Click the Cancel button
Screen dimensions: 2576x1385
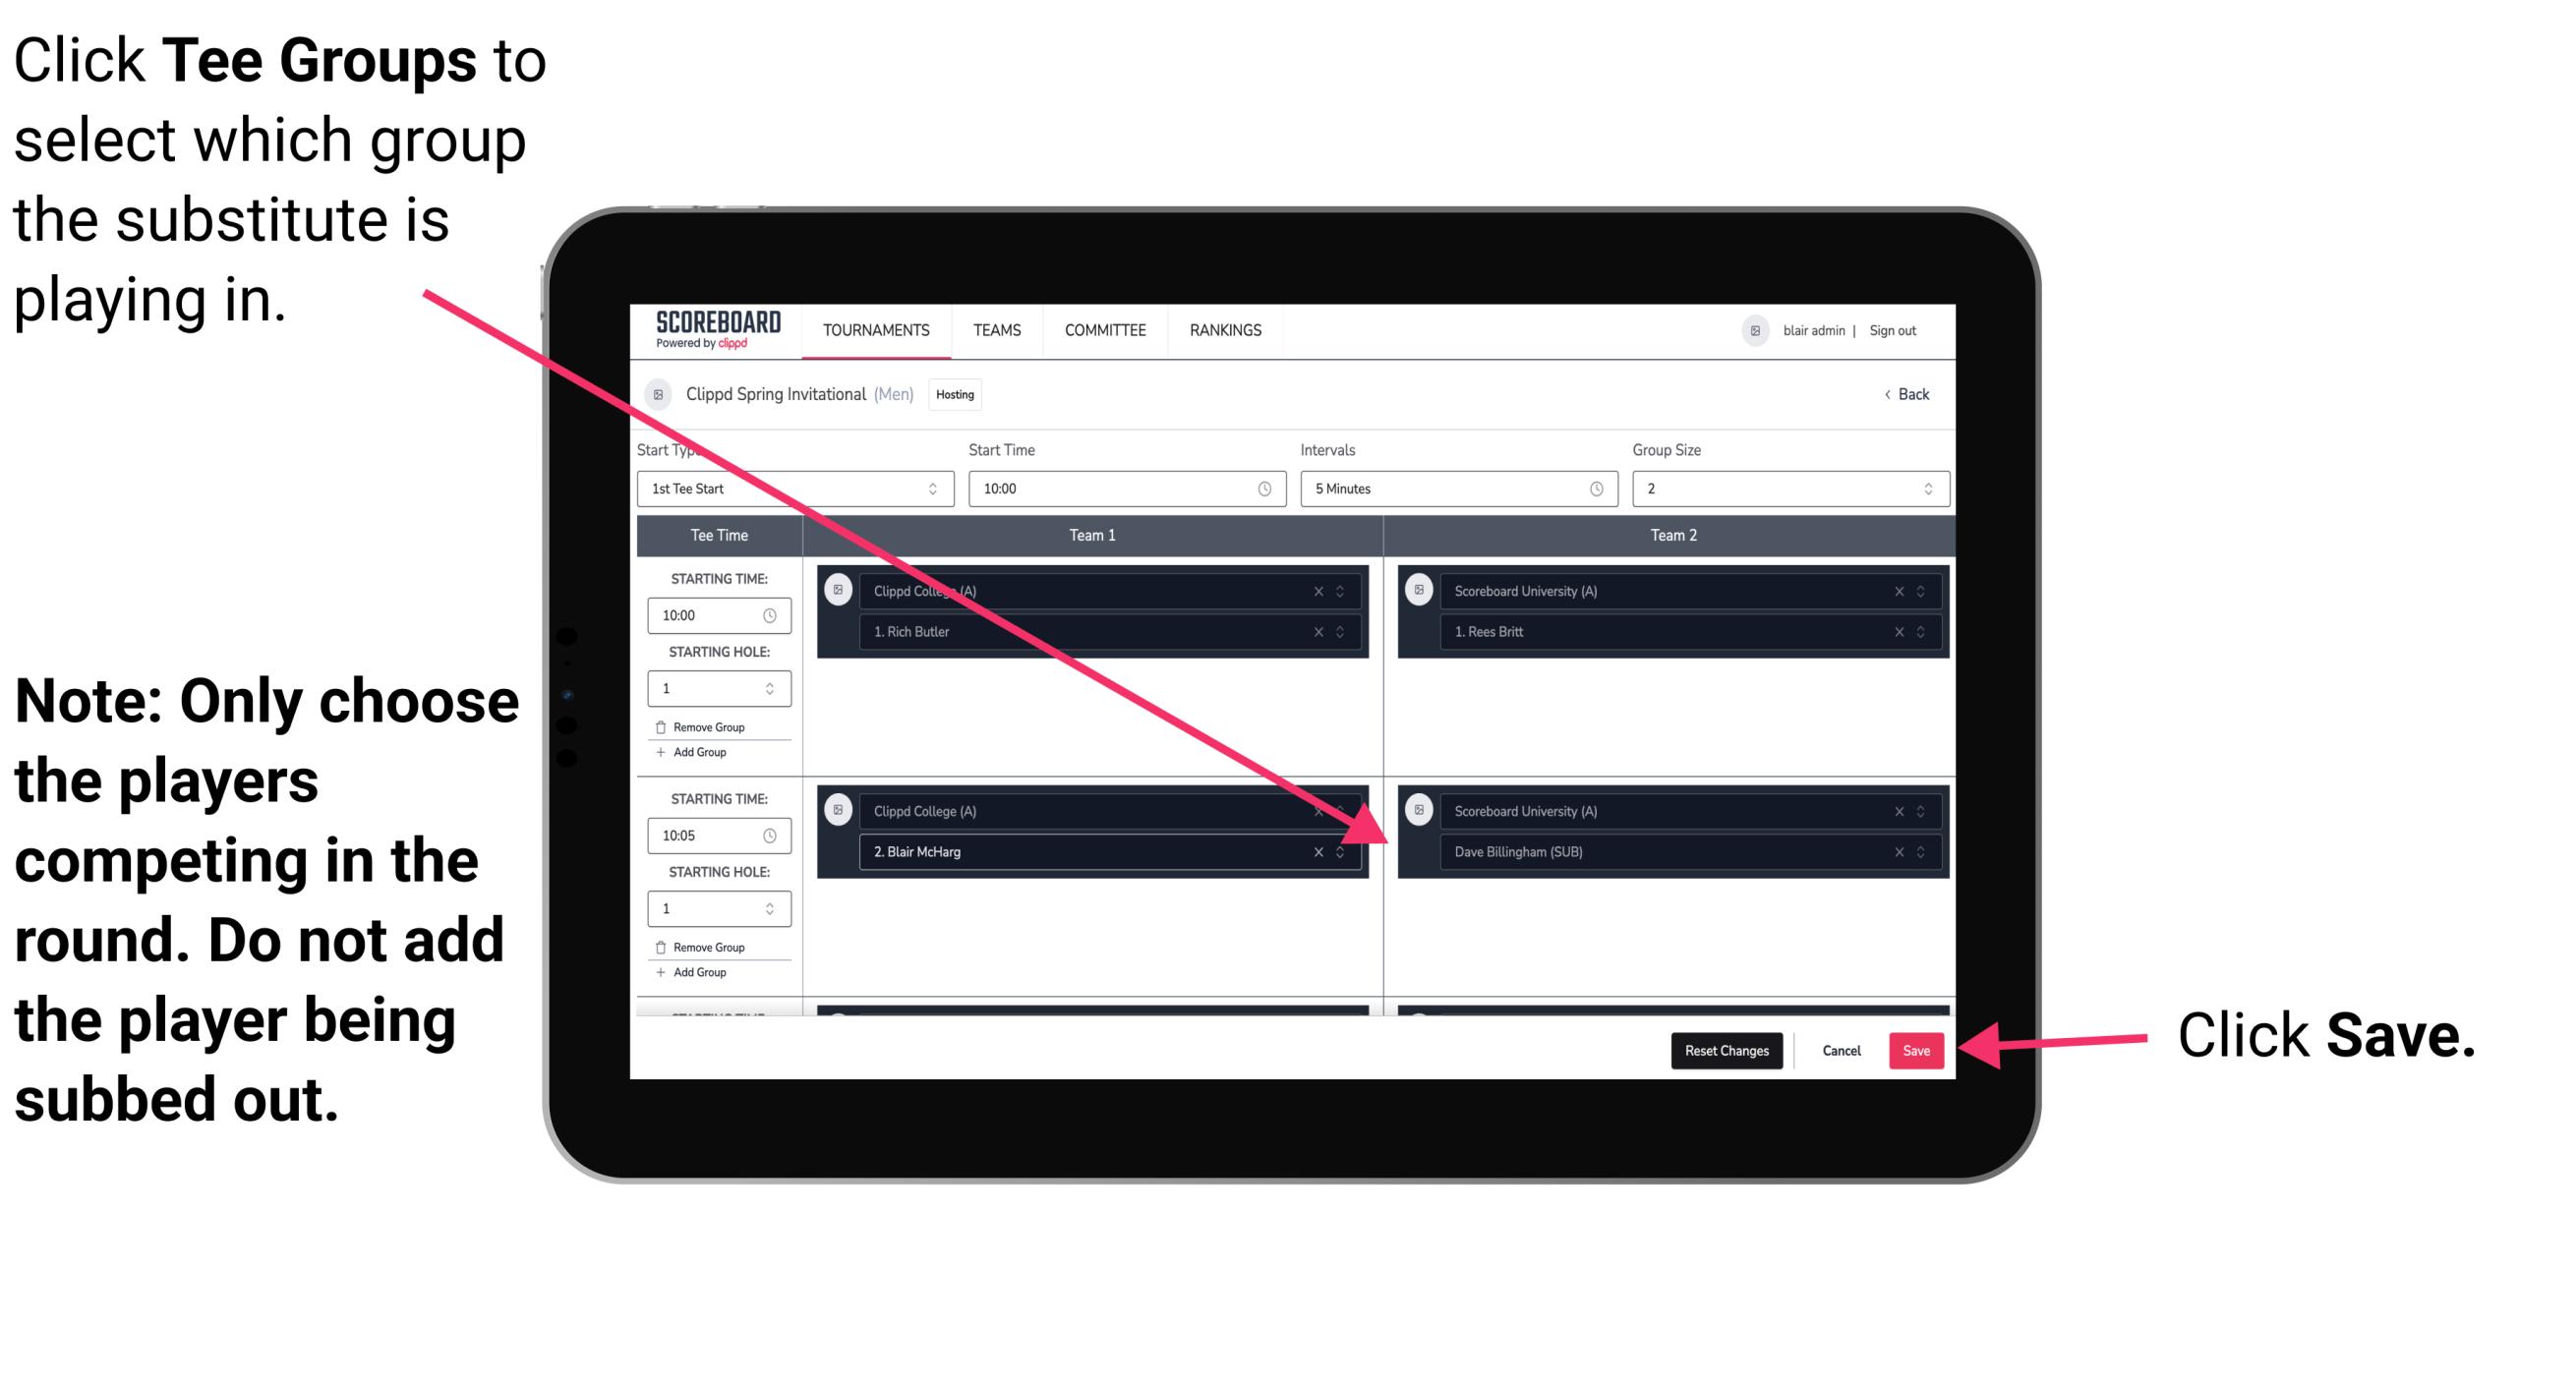pyautogui.click(x=1841, y=1051)
